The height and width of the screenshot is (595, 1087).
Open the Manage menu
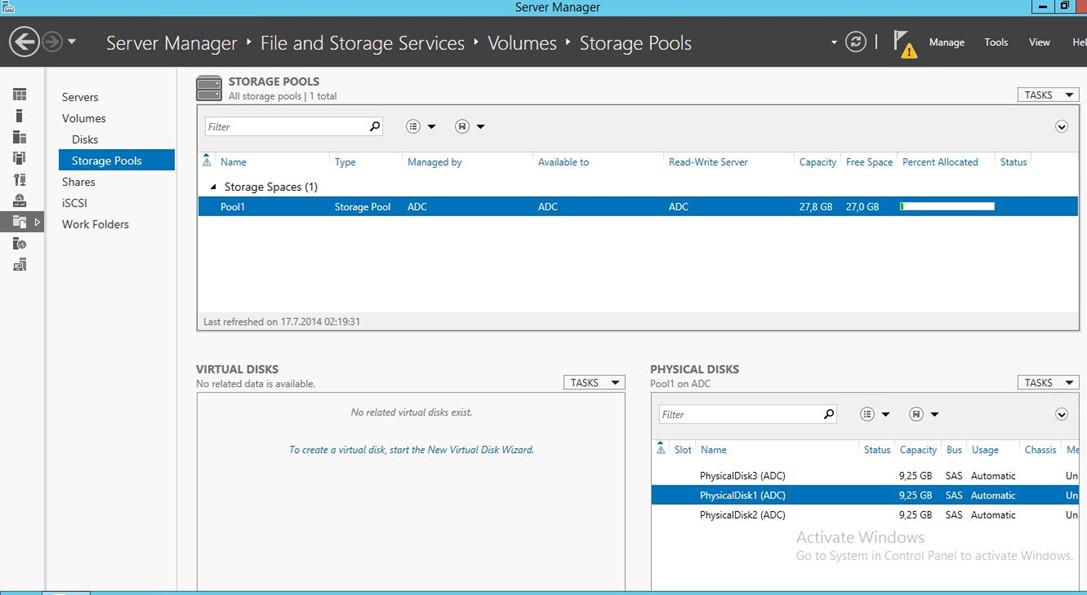pos(946,42)
